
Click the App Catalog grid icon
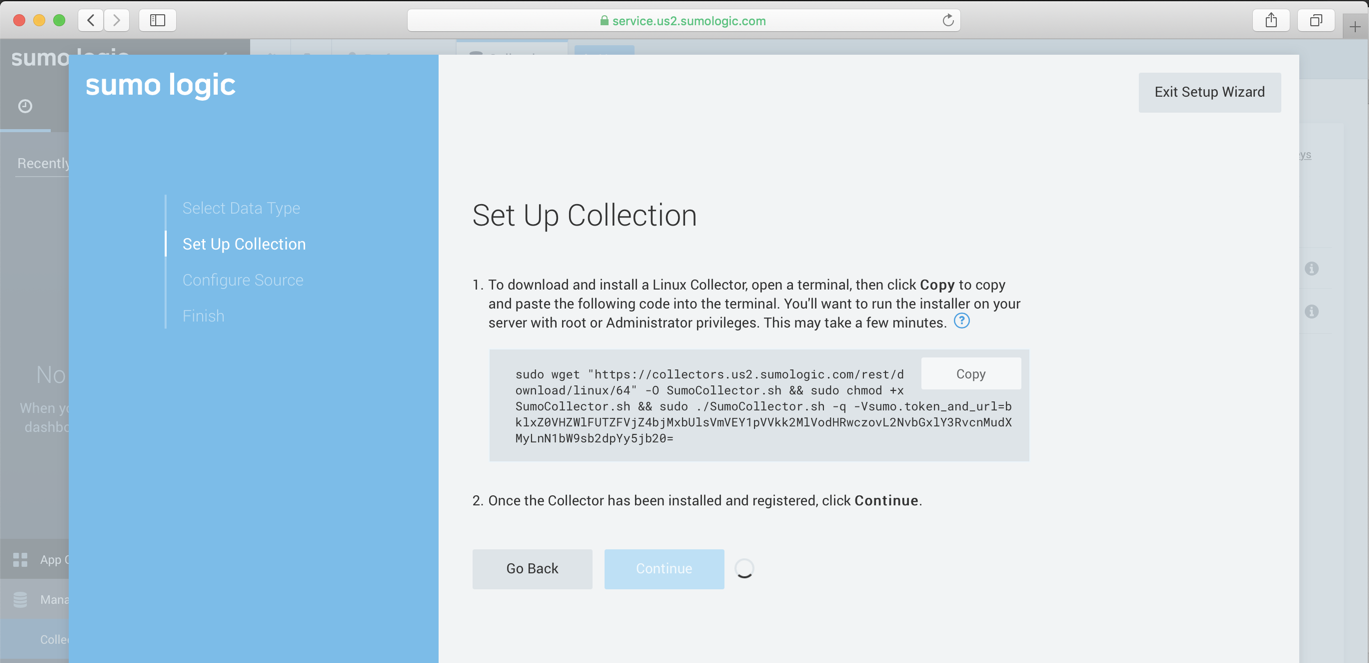(20, 560)
